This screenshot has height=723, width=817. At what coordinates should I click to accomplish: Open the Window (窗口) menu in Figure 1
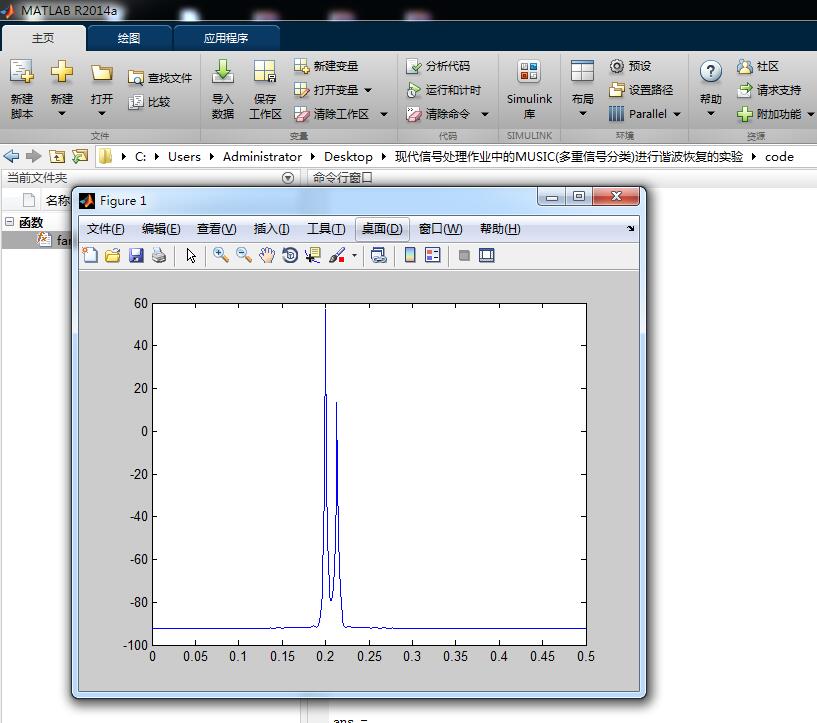pyautogui.click(x=440, y=229)
